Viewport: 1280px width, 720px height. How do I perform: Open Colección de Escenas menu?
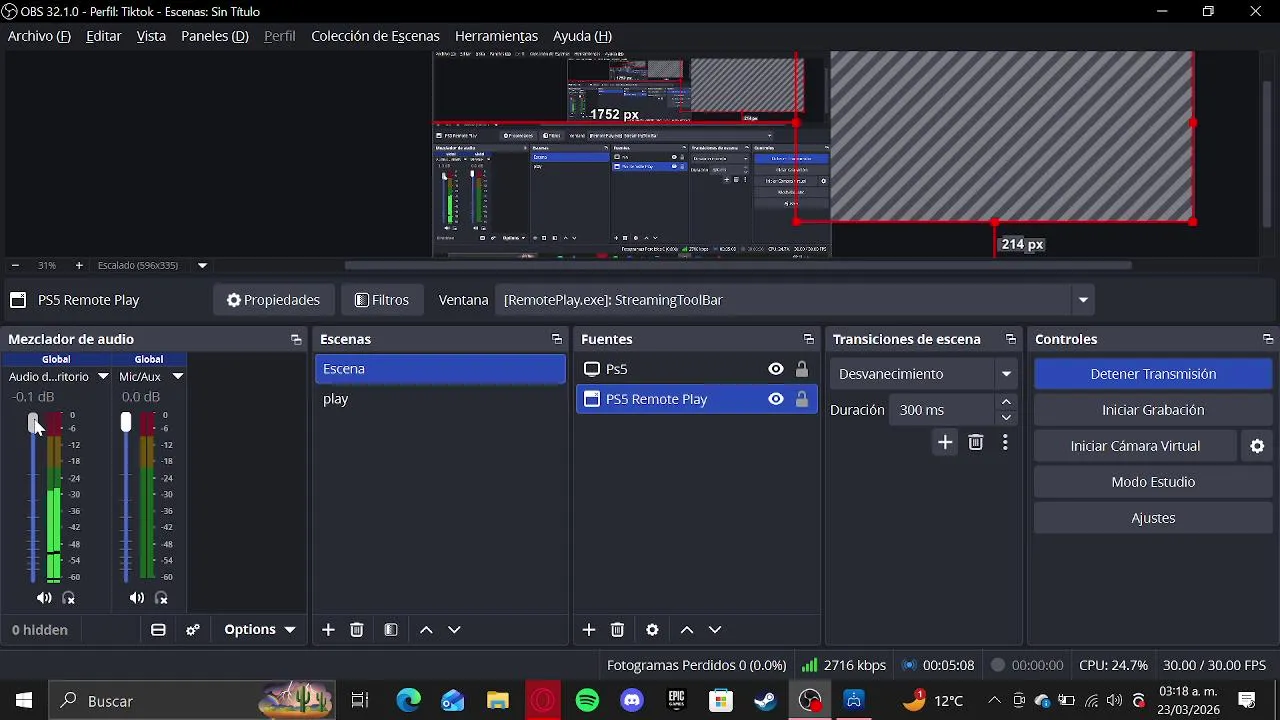375,36
